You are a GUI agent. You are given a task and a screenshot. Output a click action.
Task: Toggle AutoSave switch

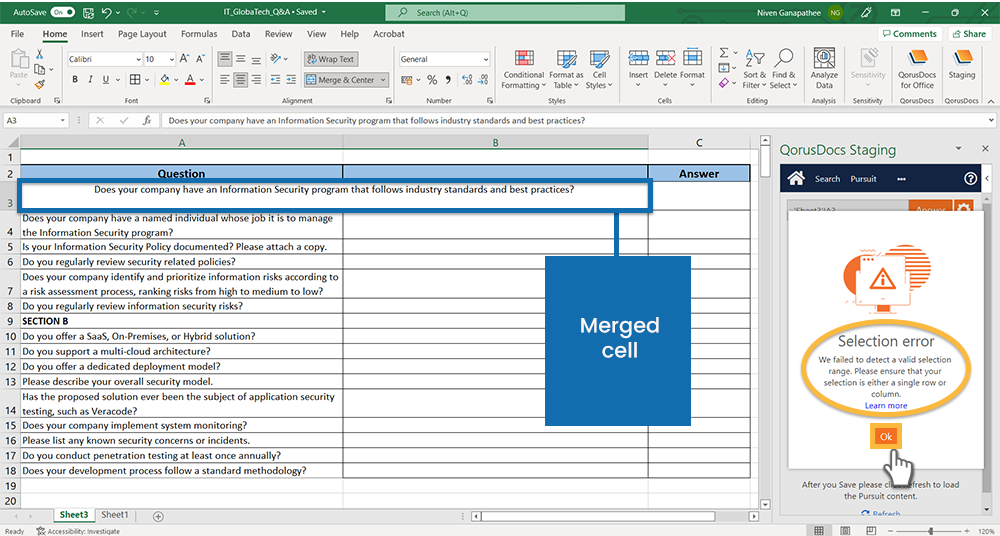click(x=62, y=12)
